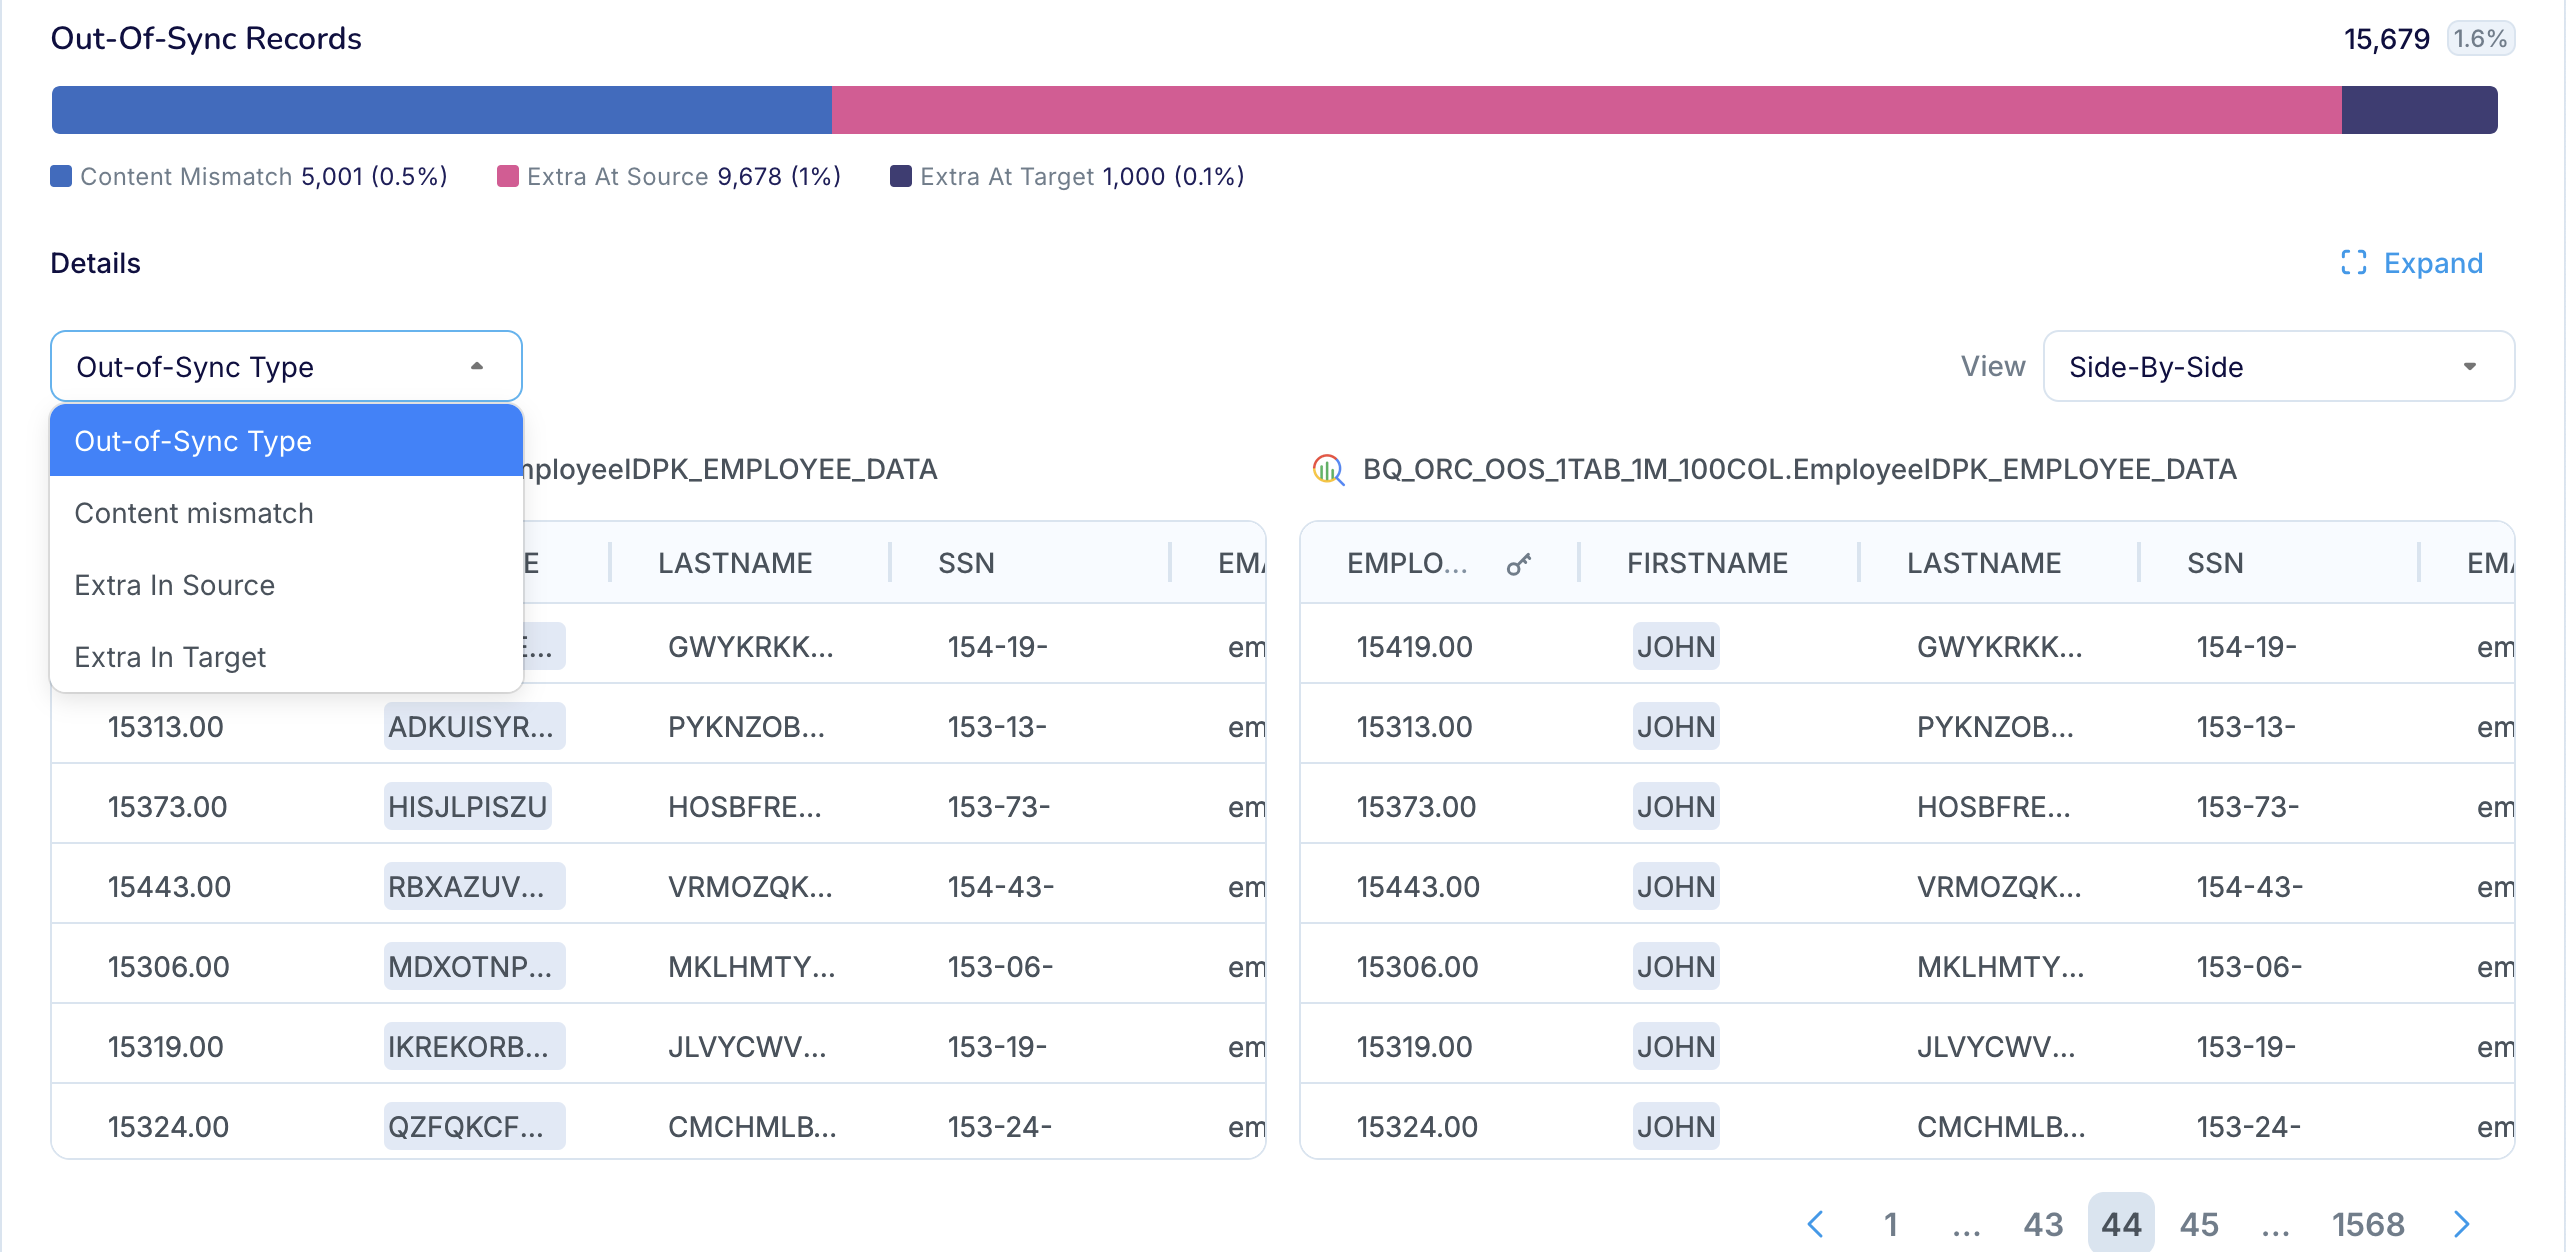Click the Content Mismatch legend square
2566x1252 pixels.
[60, 175]
